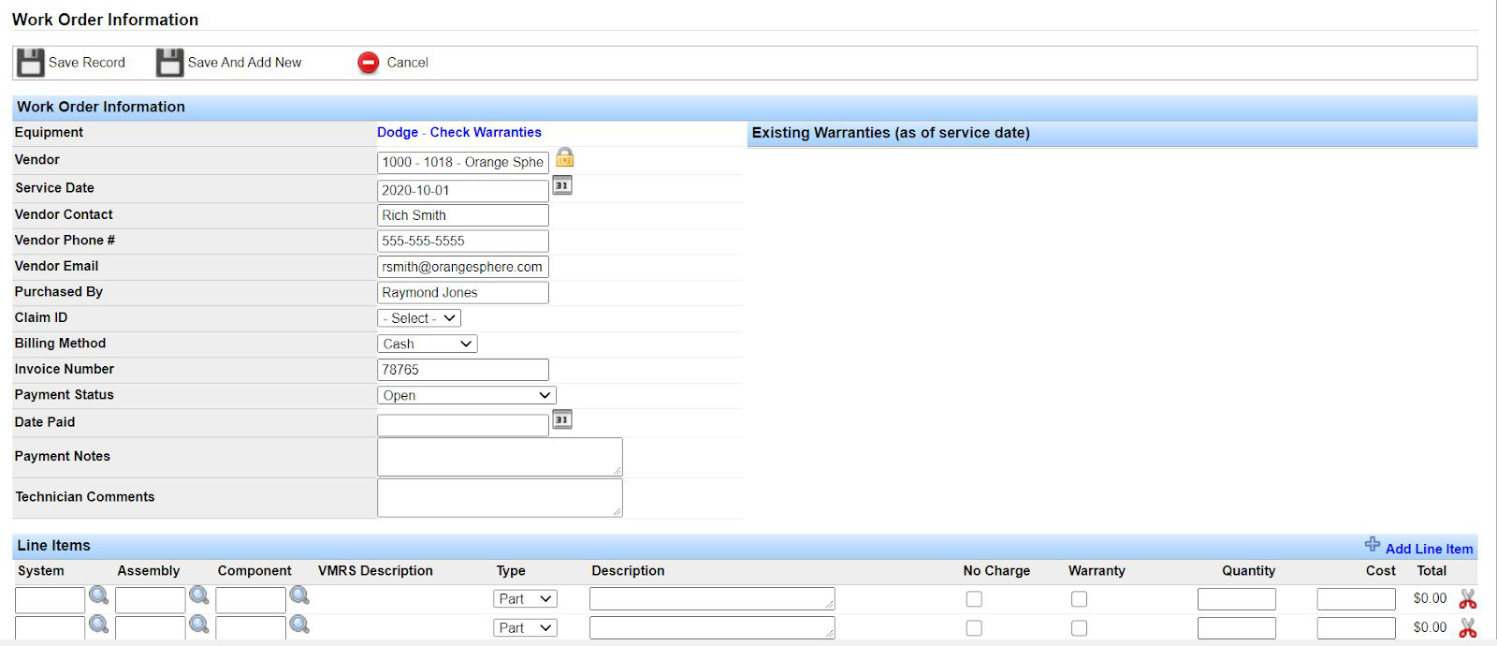Click the Date Paid field
Screen dimensions: 1497x646
click(463, 425)
